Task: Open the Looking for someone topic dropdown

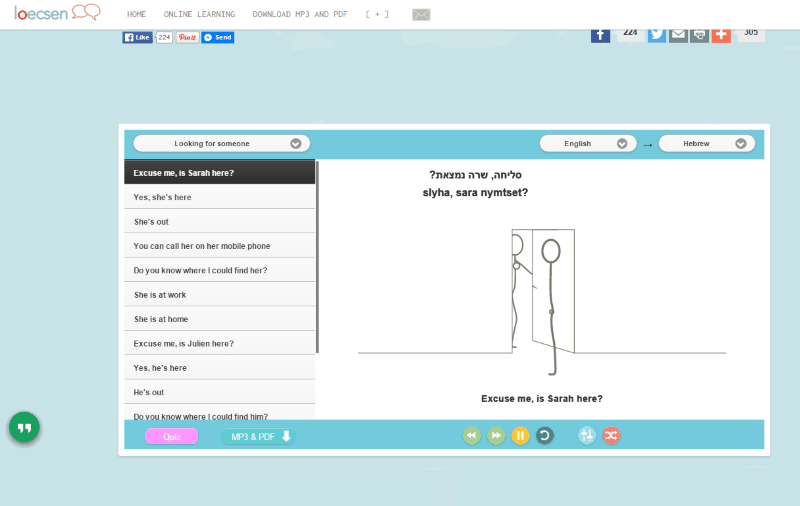Action: click(x=221, y=144)
